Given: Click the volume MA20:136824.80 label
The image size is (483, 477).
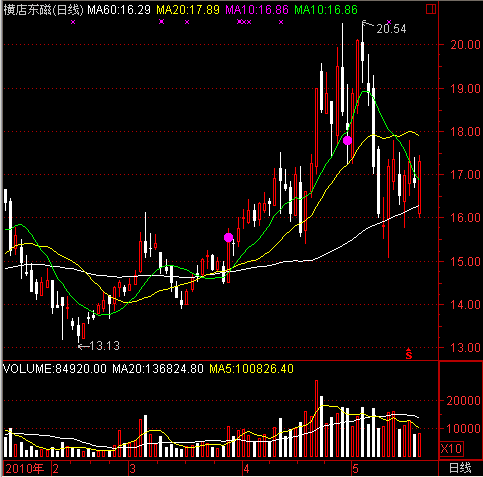Looking at the screenshot, I should [158, 369].
